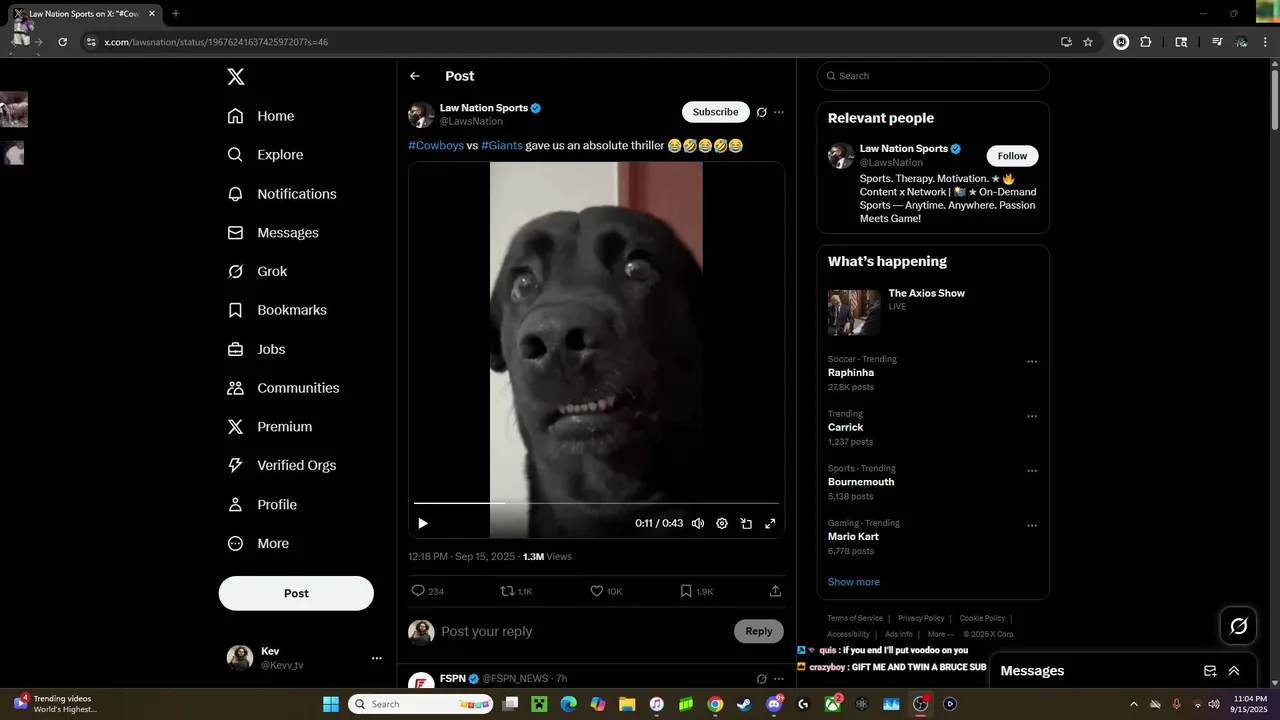
Task: Toggle video fullscreen
Action: click(771, 523)
